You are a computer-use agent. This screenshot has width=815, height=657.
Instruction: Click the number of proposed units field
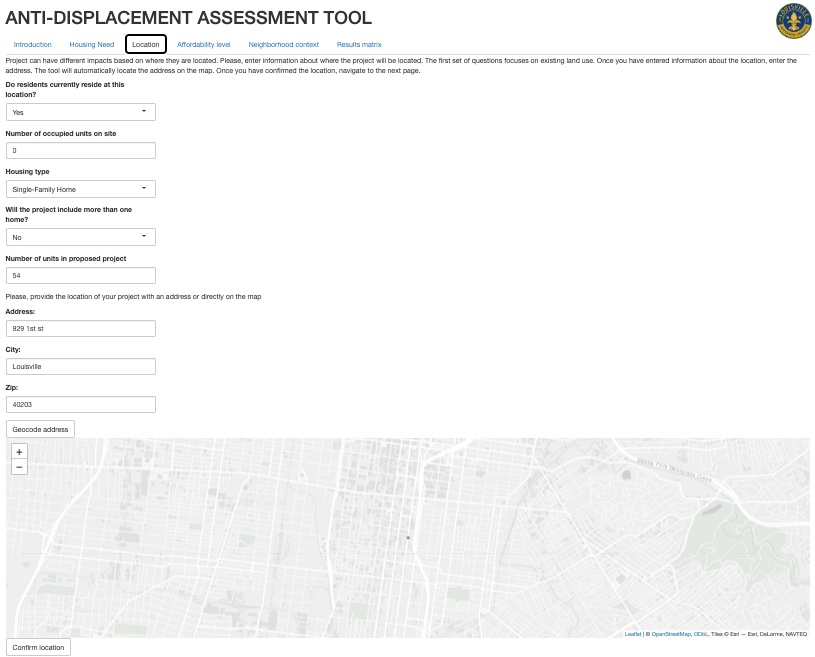80,276
